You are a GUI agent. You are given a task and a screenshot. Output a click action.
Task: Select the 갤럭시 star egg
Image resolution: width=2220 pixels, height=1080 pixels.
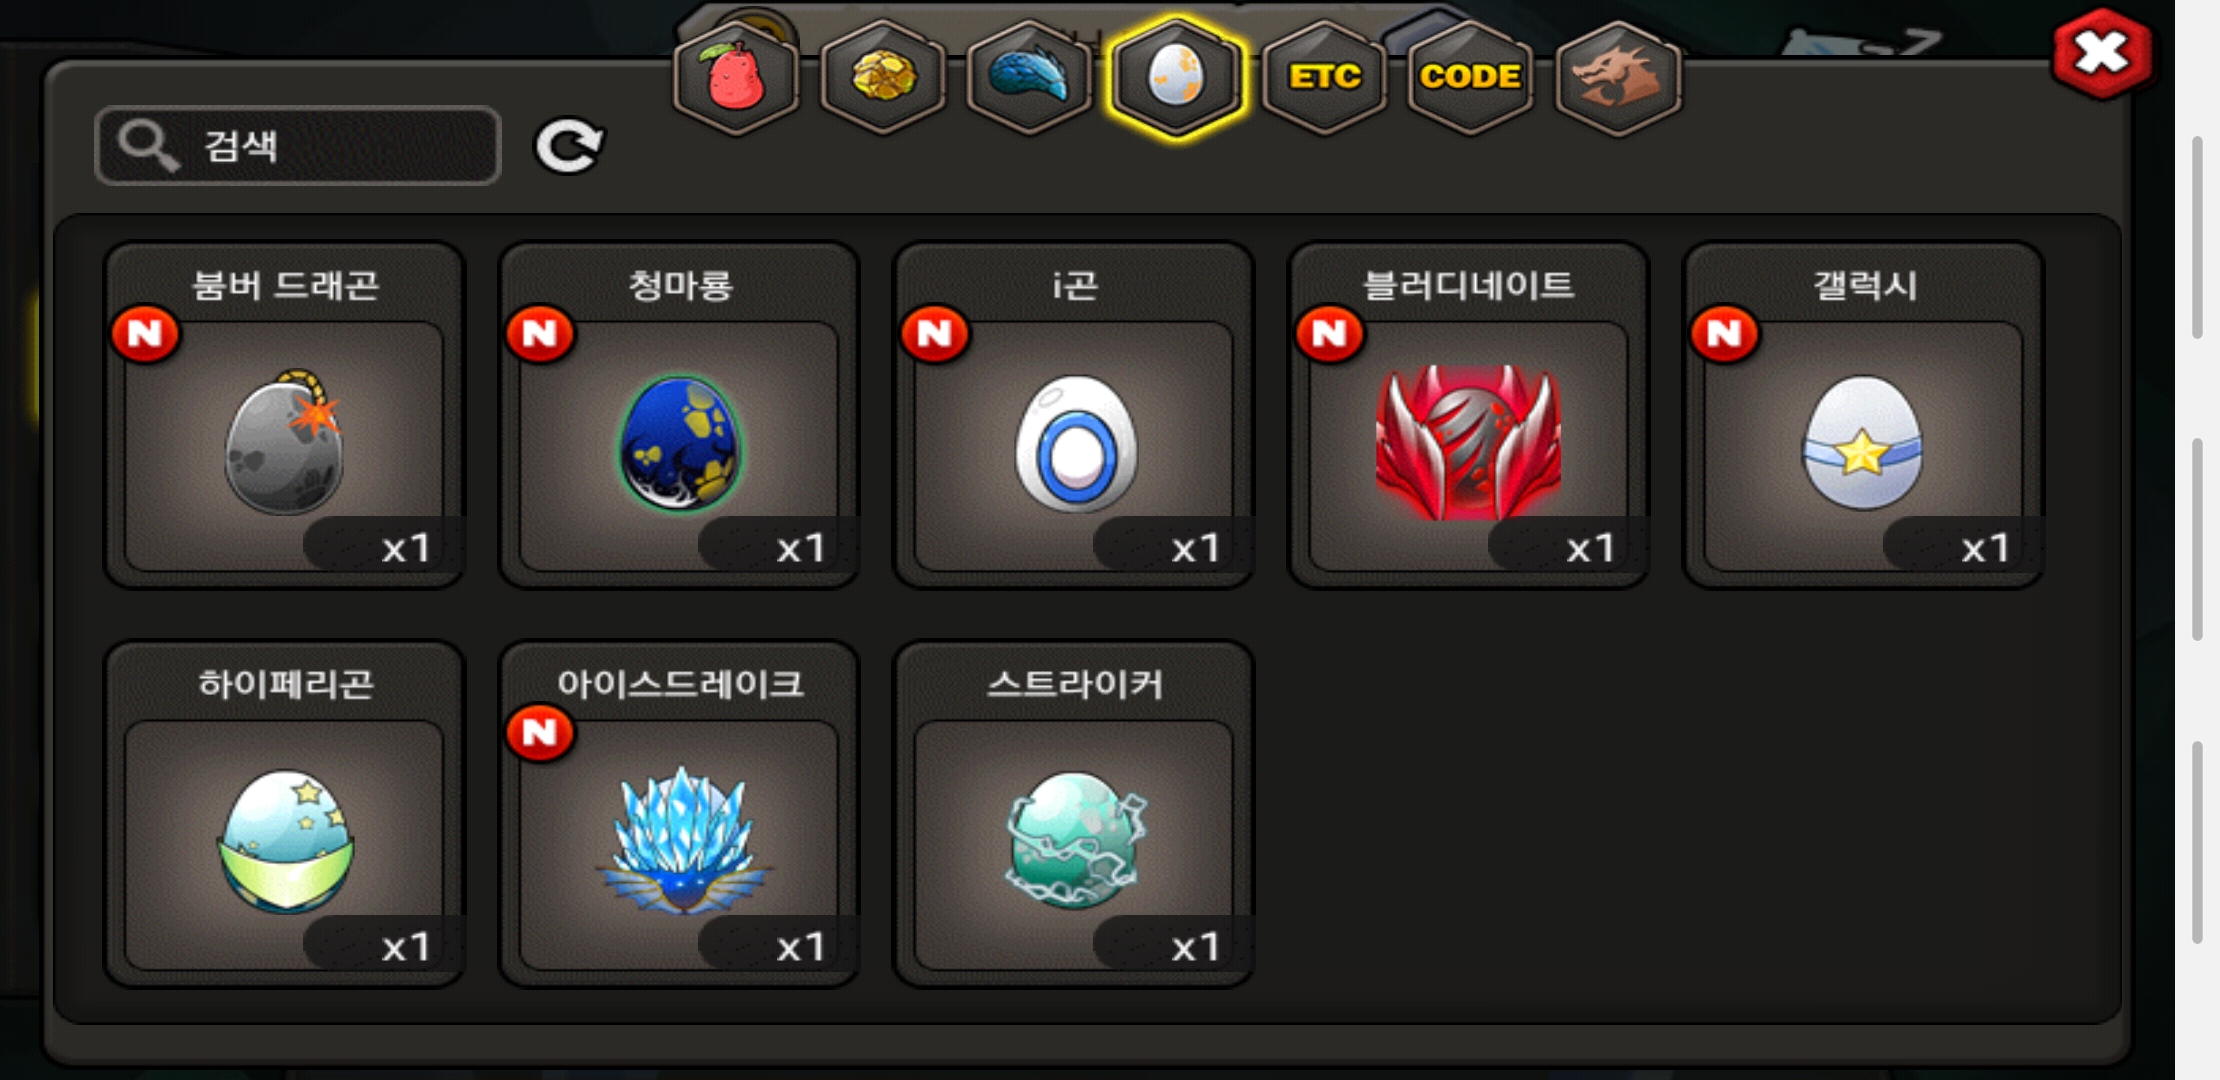1863,416
